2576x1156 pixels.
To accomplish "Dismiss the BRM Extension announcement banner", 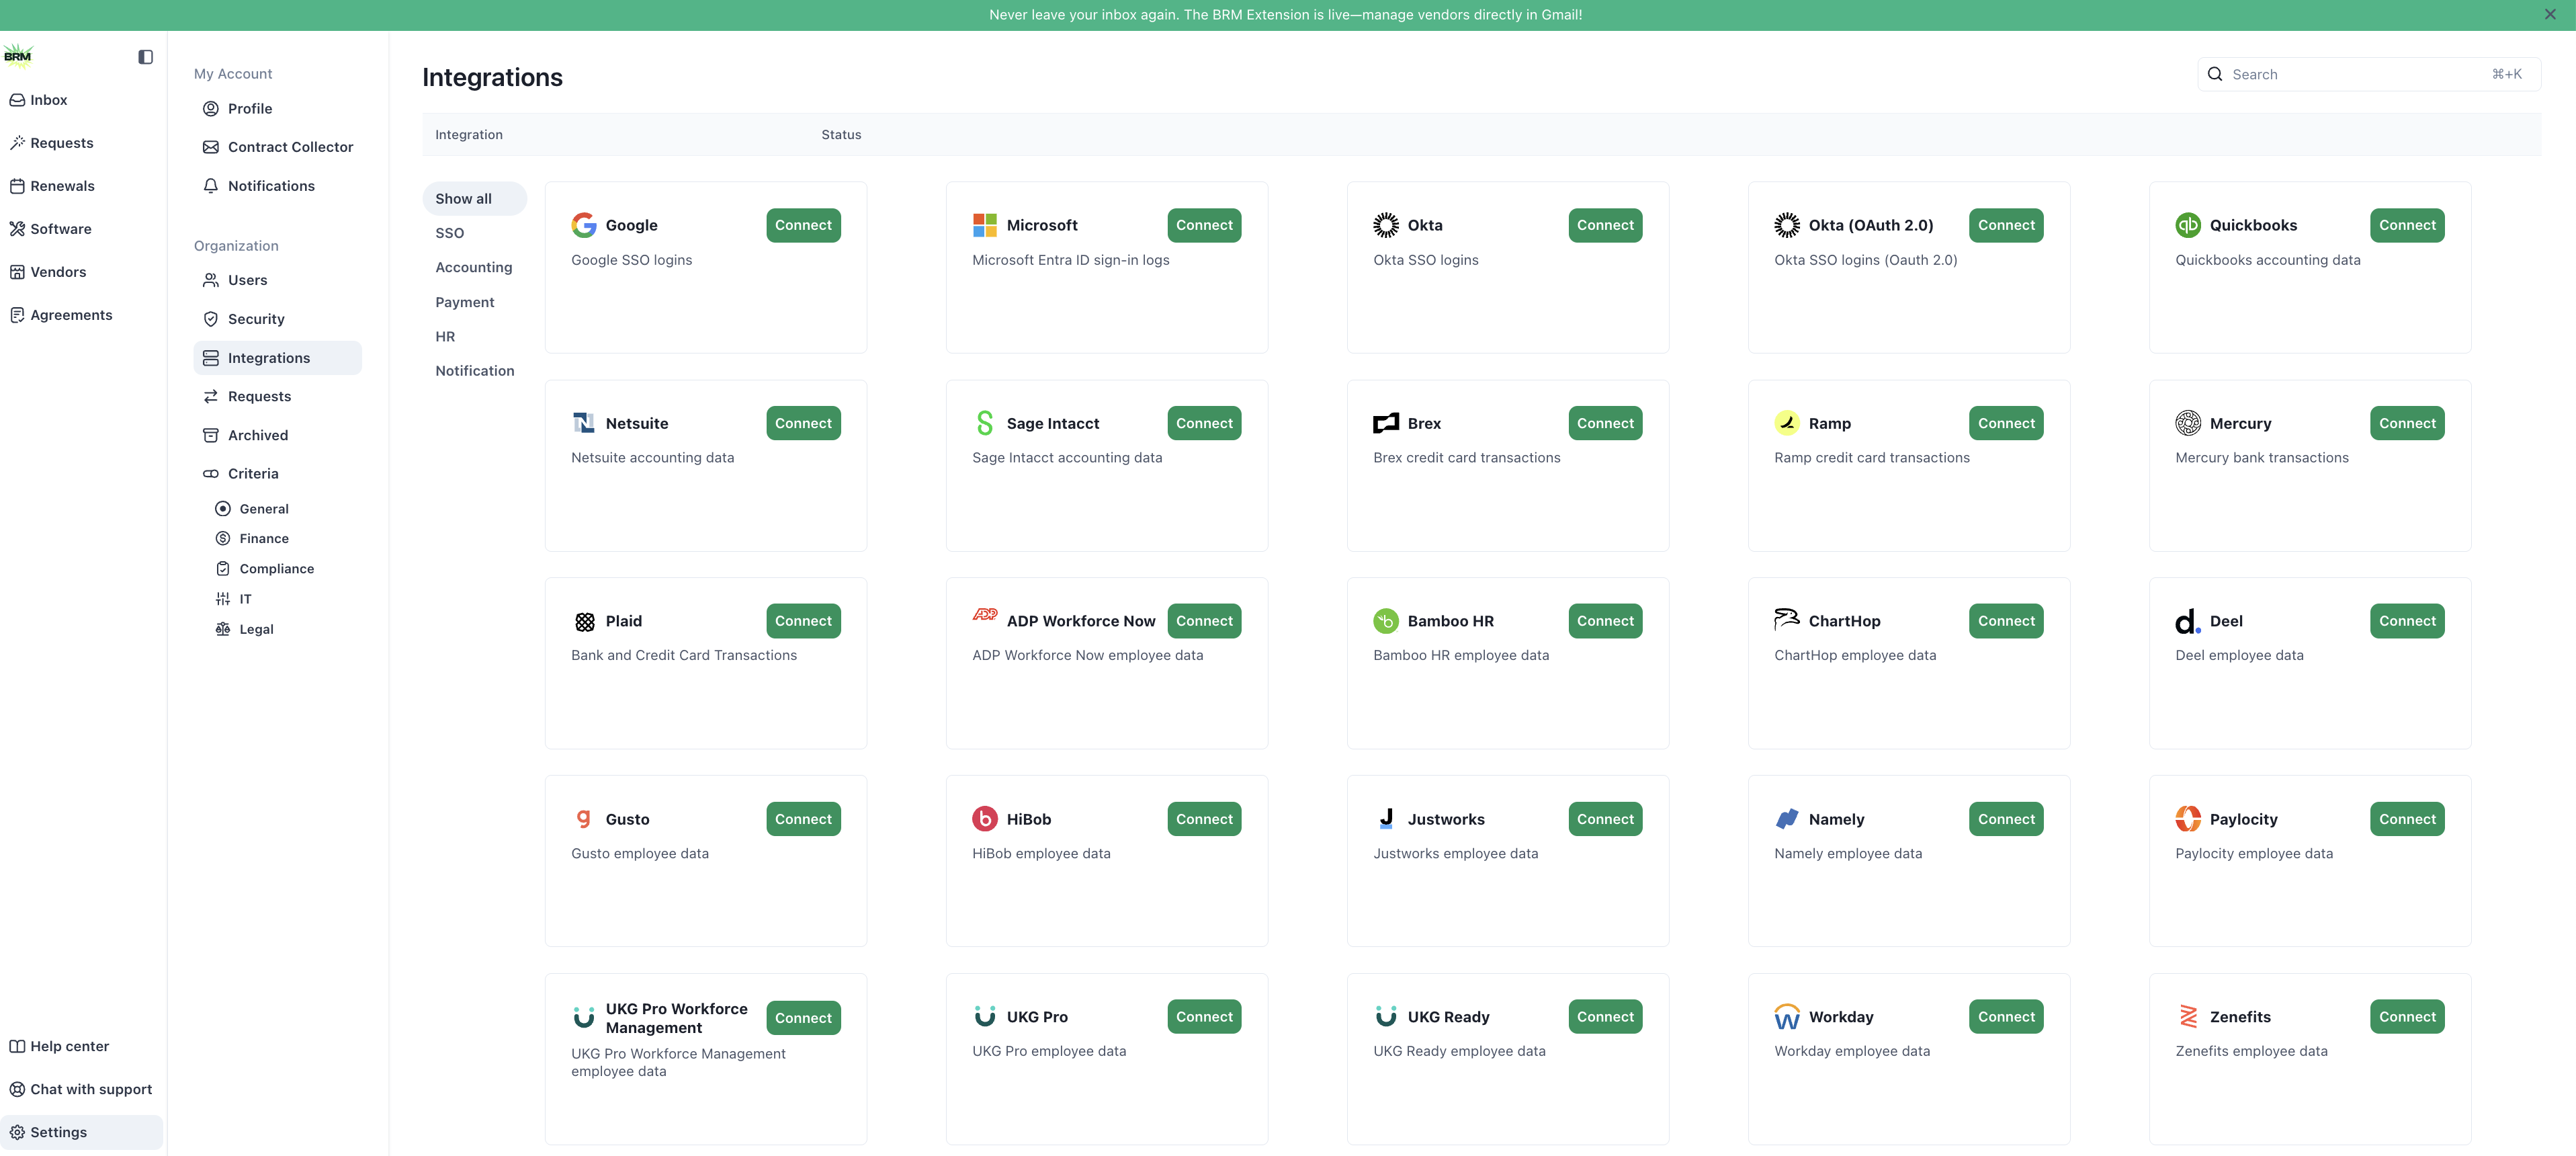I will tap(2549, 14).
